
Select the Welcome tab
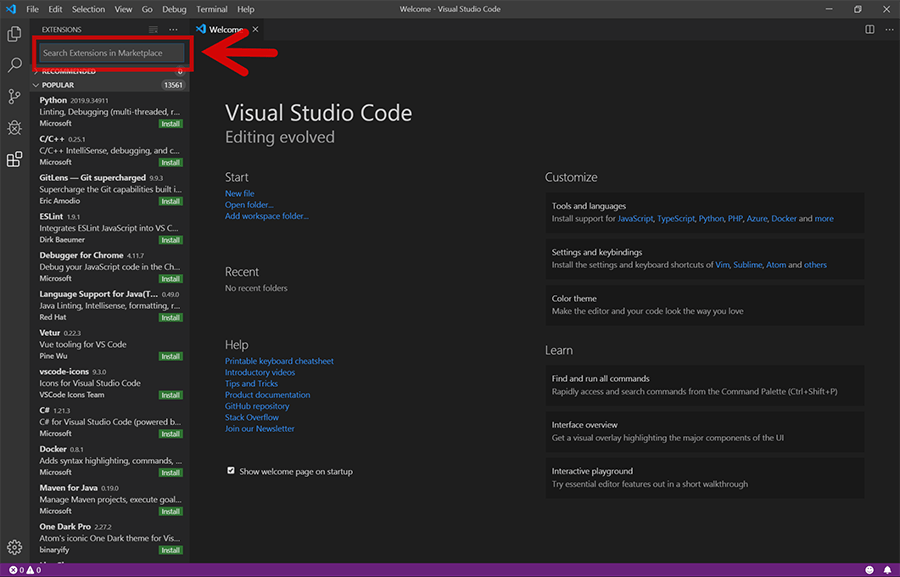226,29
